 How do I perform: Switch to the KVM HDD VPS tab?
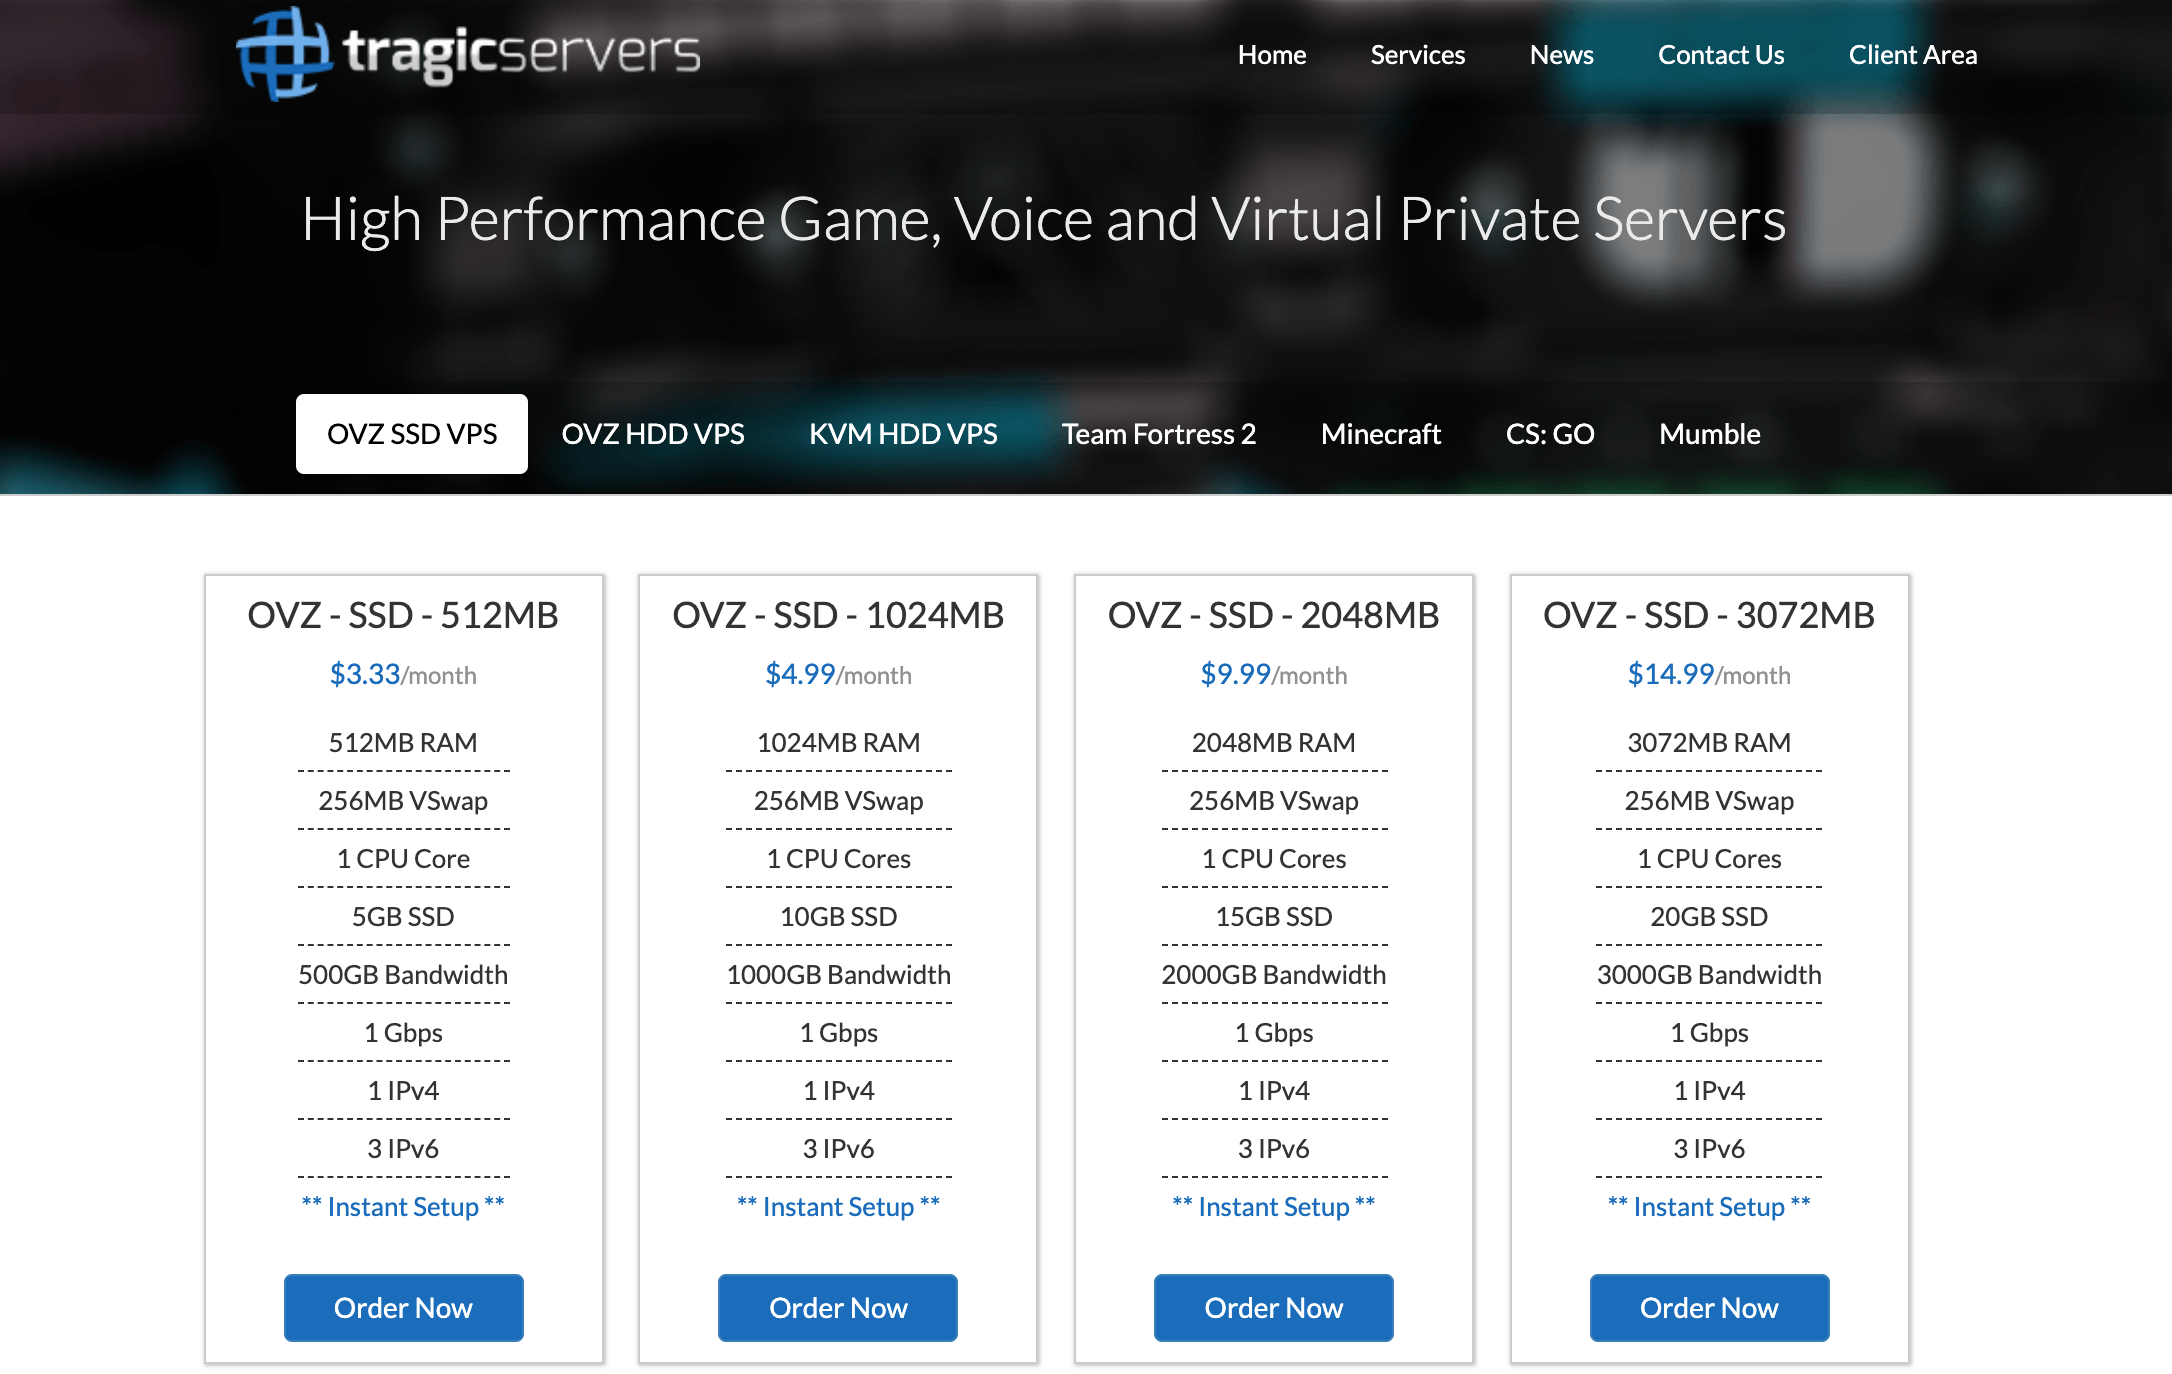pos(902,434)
